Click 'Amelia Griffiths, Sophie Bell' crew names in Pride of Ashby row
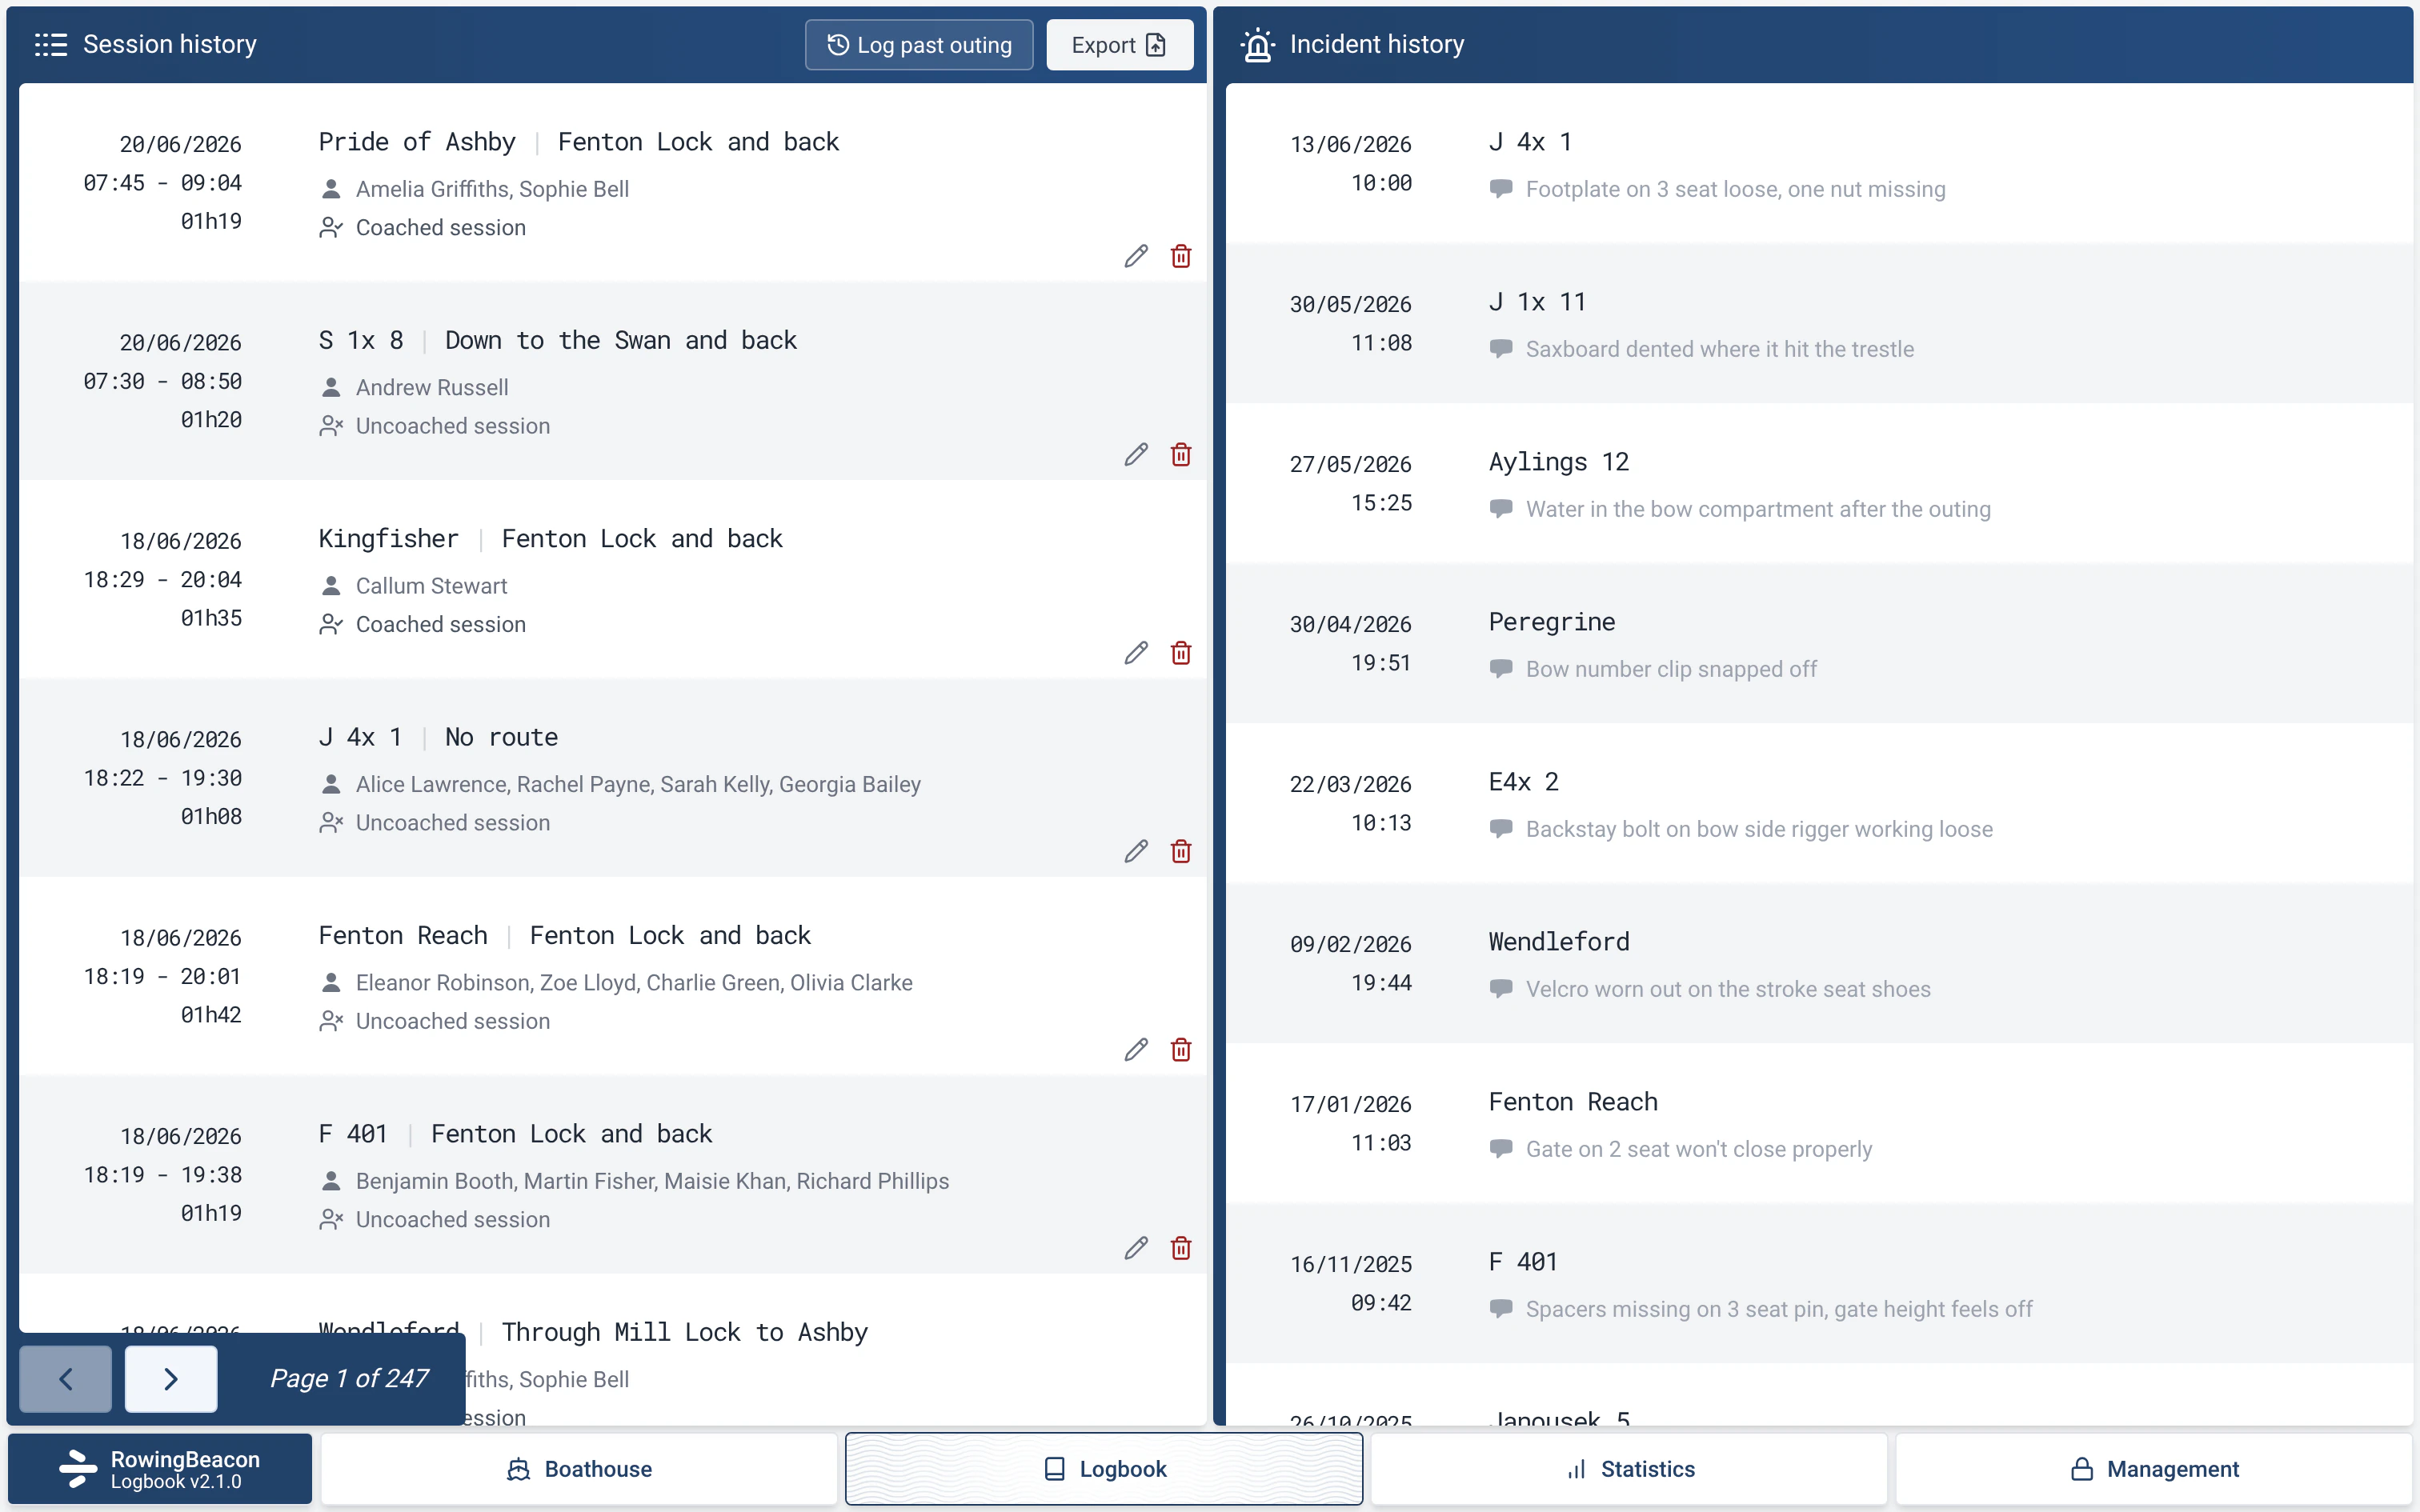The image size is (2420, 1512). click(492, 189)
